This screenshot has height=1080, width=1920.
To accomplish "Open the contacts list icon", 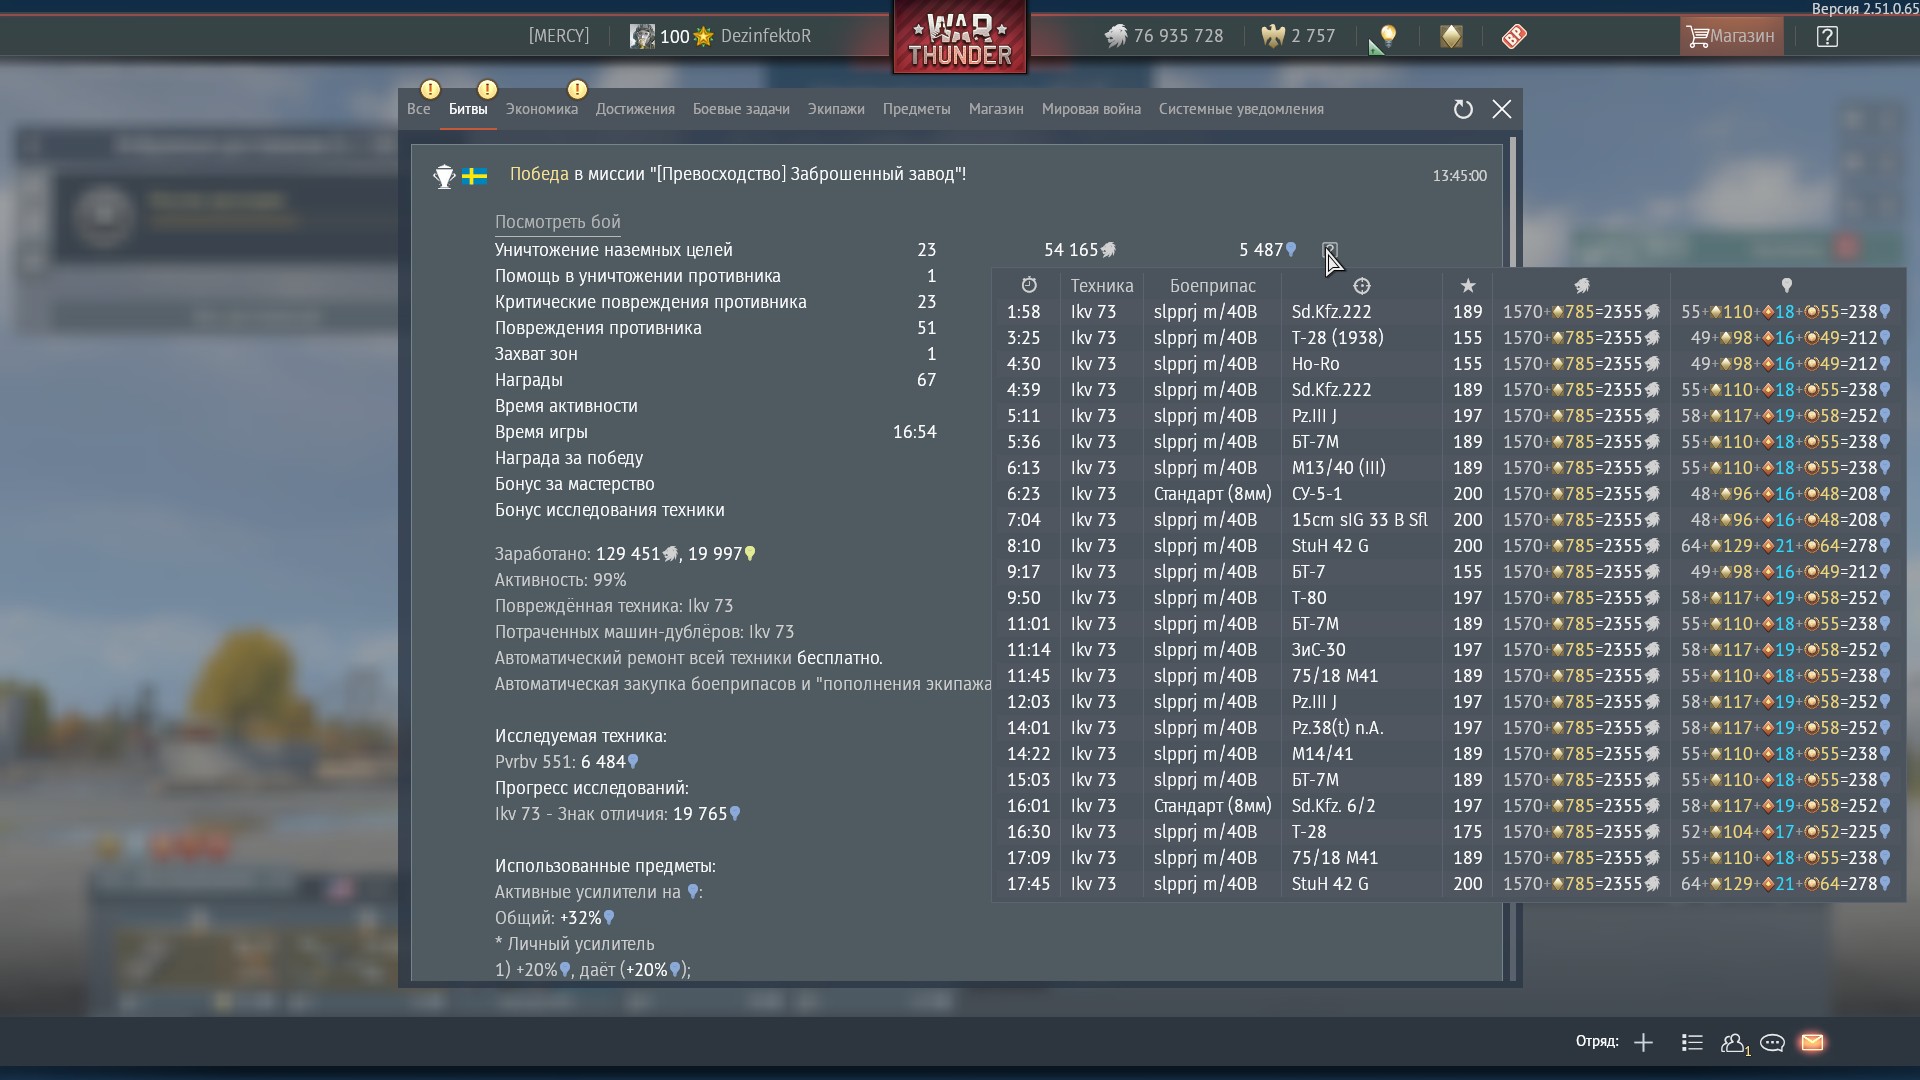I will [1692, 1043].
